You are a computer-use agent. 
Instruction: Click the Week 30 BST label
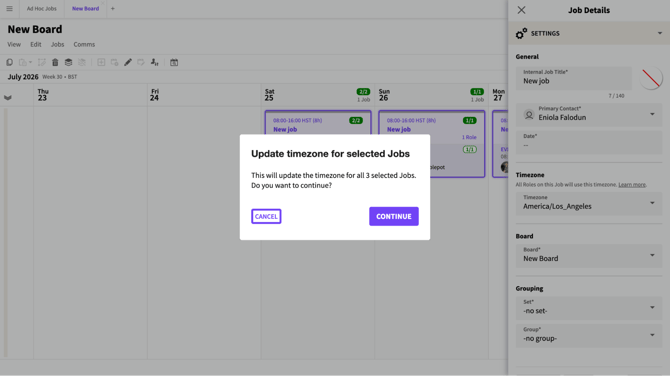[59, 77]
